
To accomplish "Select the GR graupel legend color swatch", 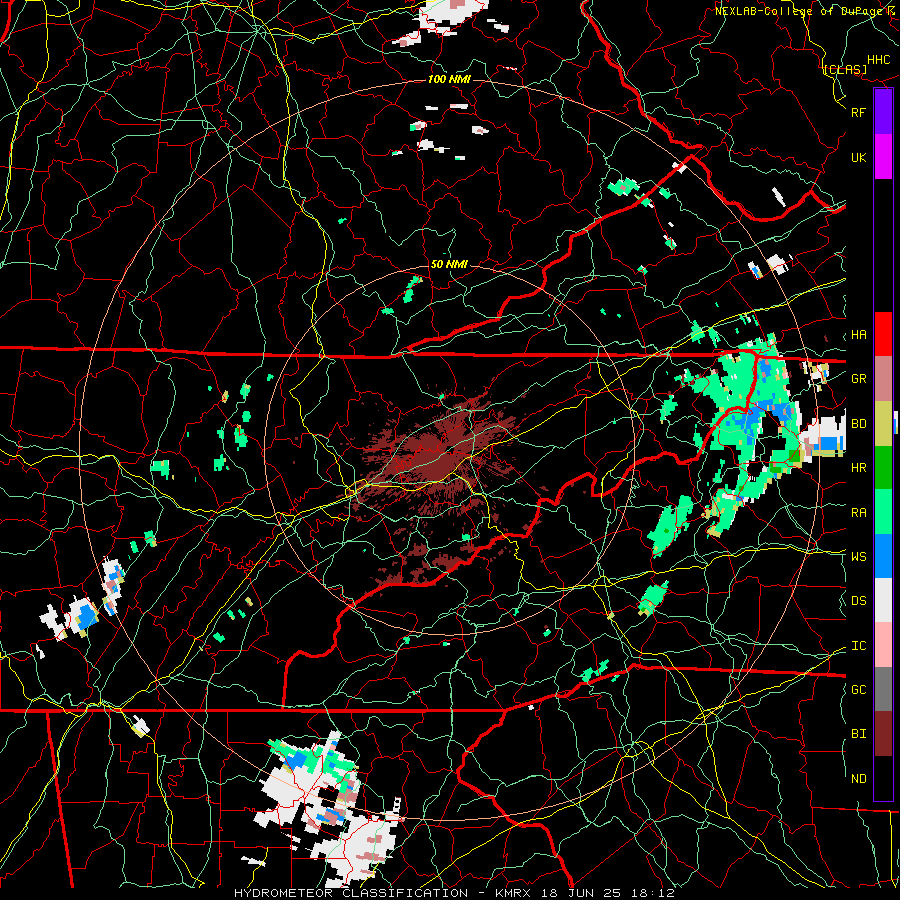I will click(883, 379).
